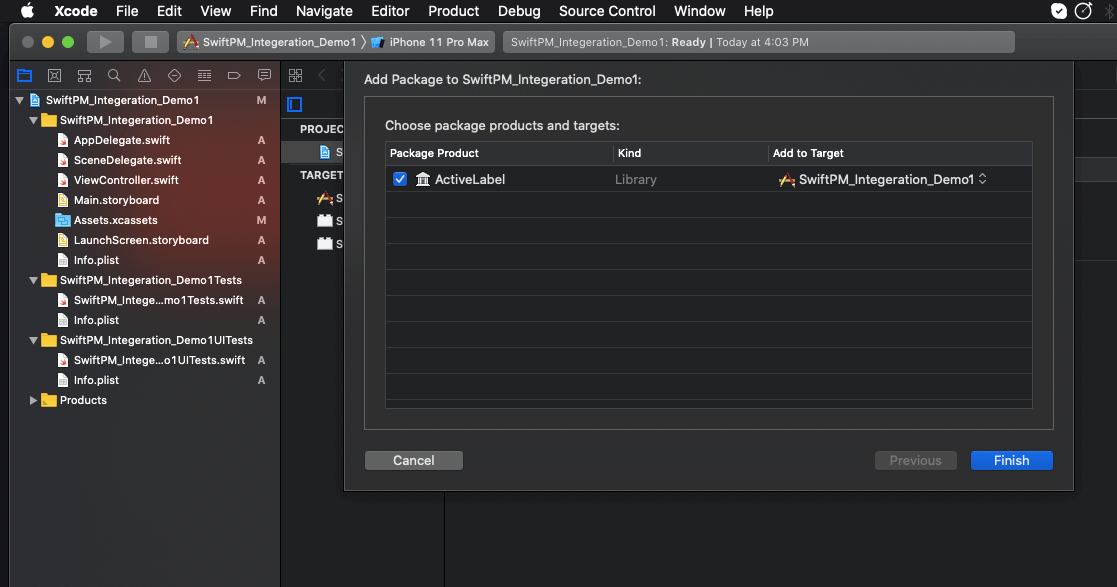The height and width of the screenshot is (587, 1117).
Task: Expand the Products folder
Action: click(x=33, y=400)
